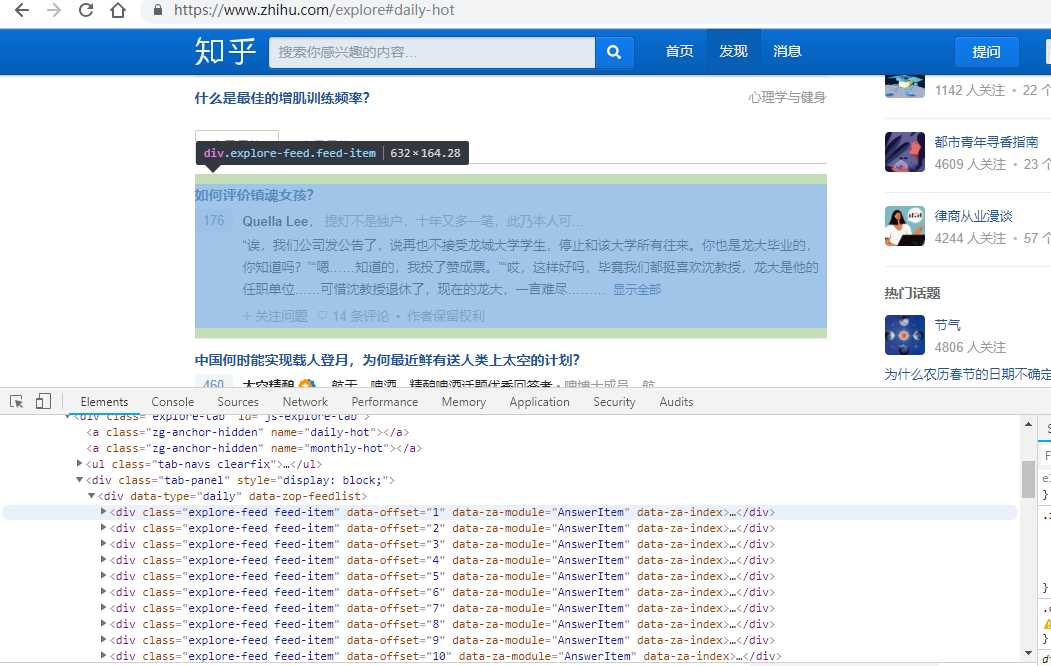Click the 提问 button
The width and height of the screenshot is (1051, 666).
click(x=986, y=52)
